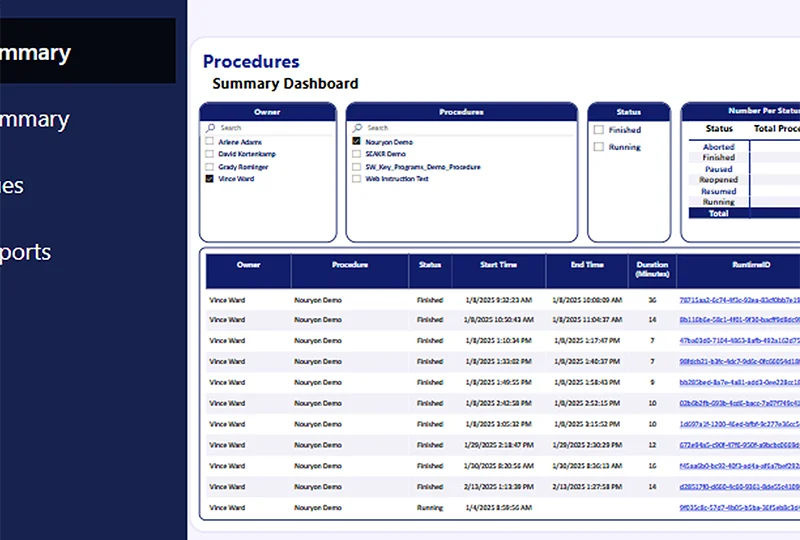The width and height of the screenshot is (800, 540).
Task: Click the Total row in Number Per Status
Action: click(744, 213)
